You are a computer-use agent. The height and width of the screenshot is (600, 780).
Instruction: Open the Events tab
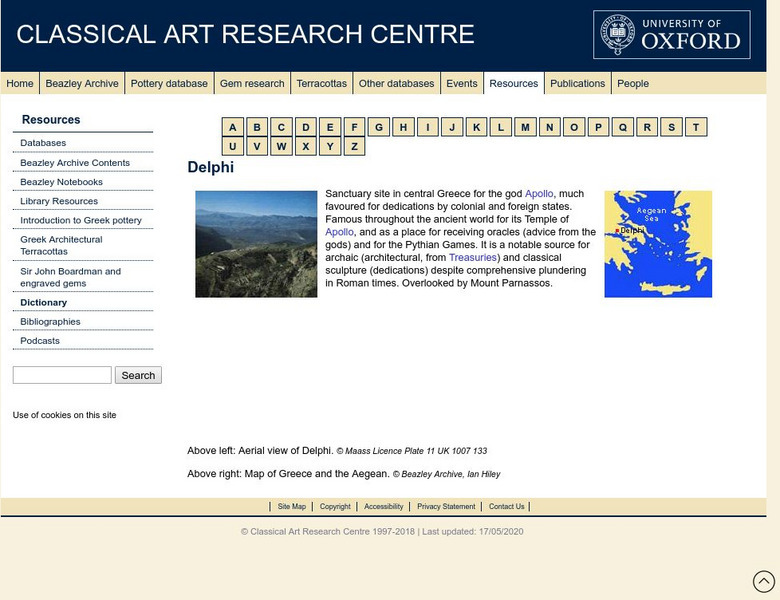coord(462,84)
